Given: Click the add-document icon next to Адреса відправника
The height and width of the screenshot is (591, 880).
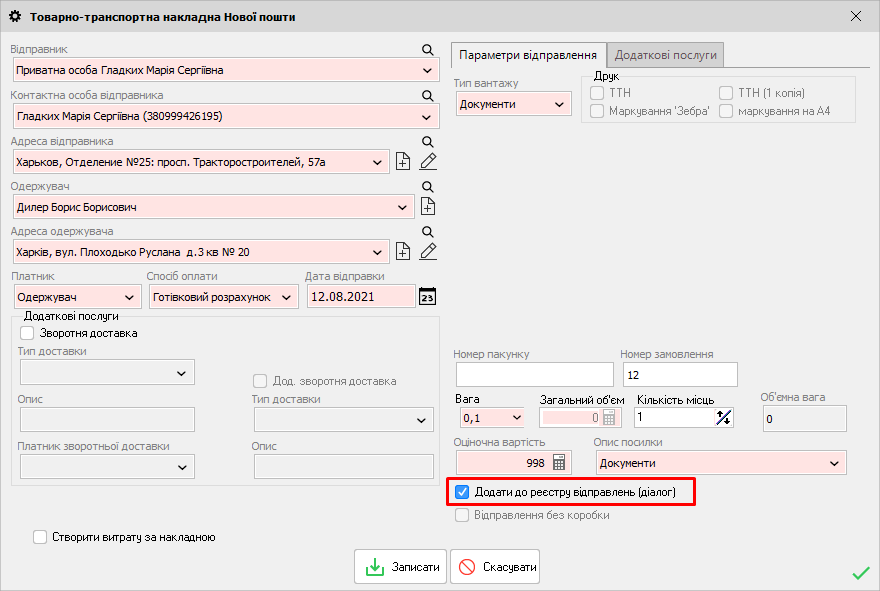Looking at the screenshot, I should click(x=404, y=162).
